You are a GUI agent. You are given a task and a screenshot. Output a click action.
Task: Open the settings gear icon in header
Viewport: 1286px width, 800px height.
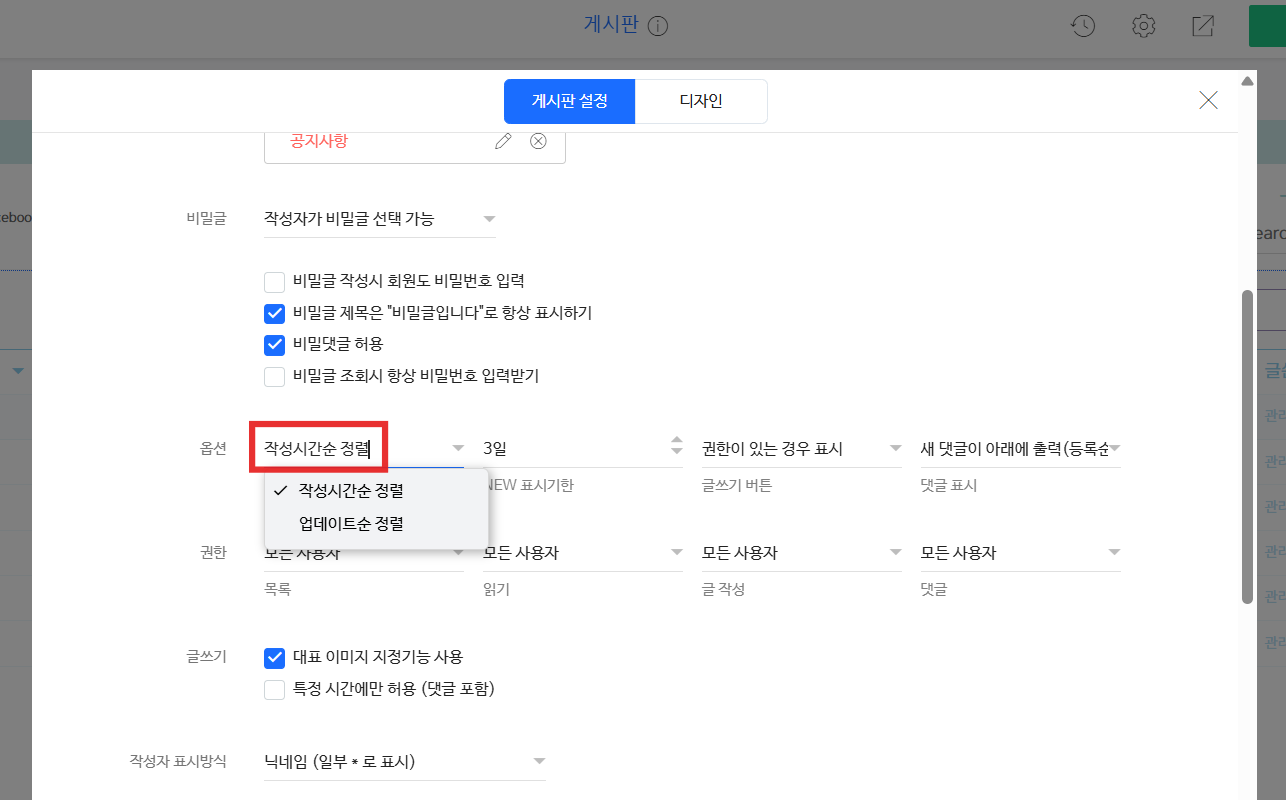[1143, 26]
